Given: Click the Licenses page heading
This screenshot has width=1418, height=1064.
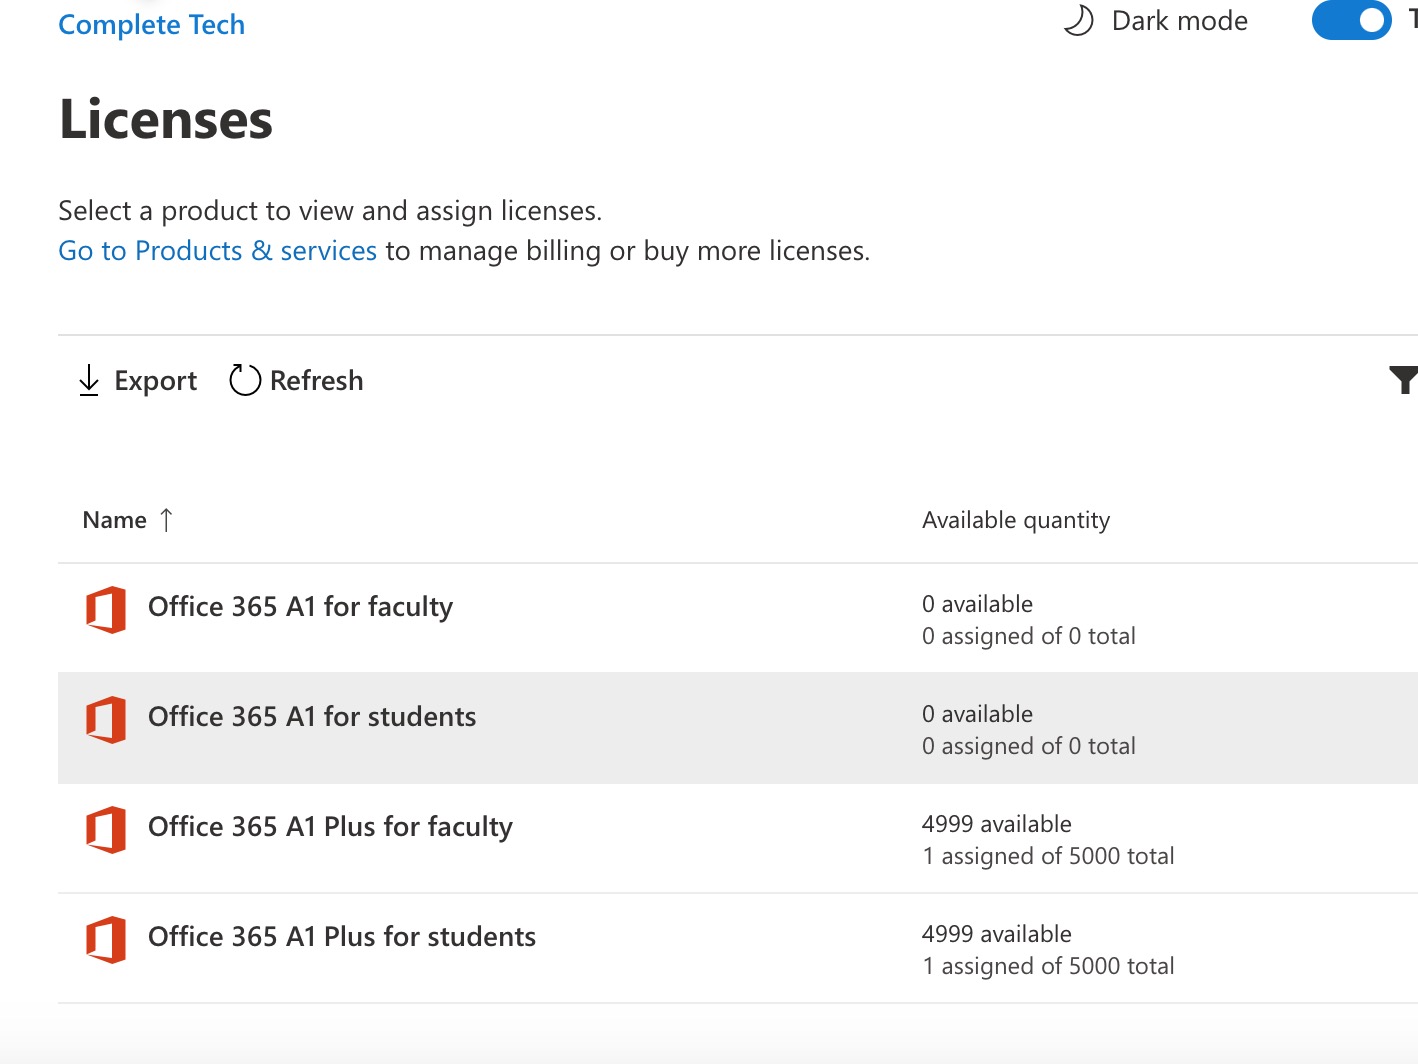Looking at the screenshot, I should pos(166,120).
